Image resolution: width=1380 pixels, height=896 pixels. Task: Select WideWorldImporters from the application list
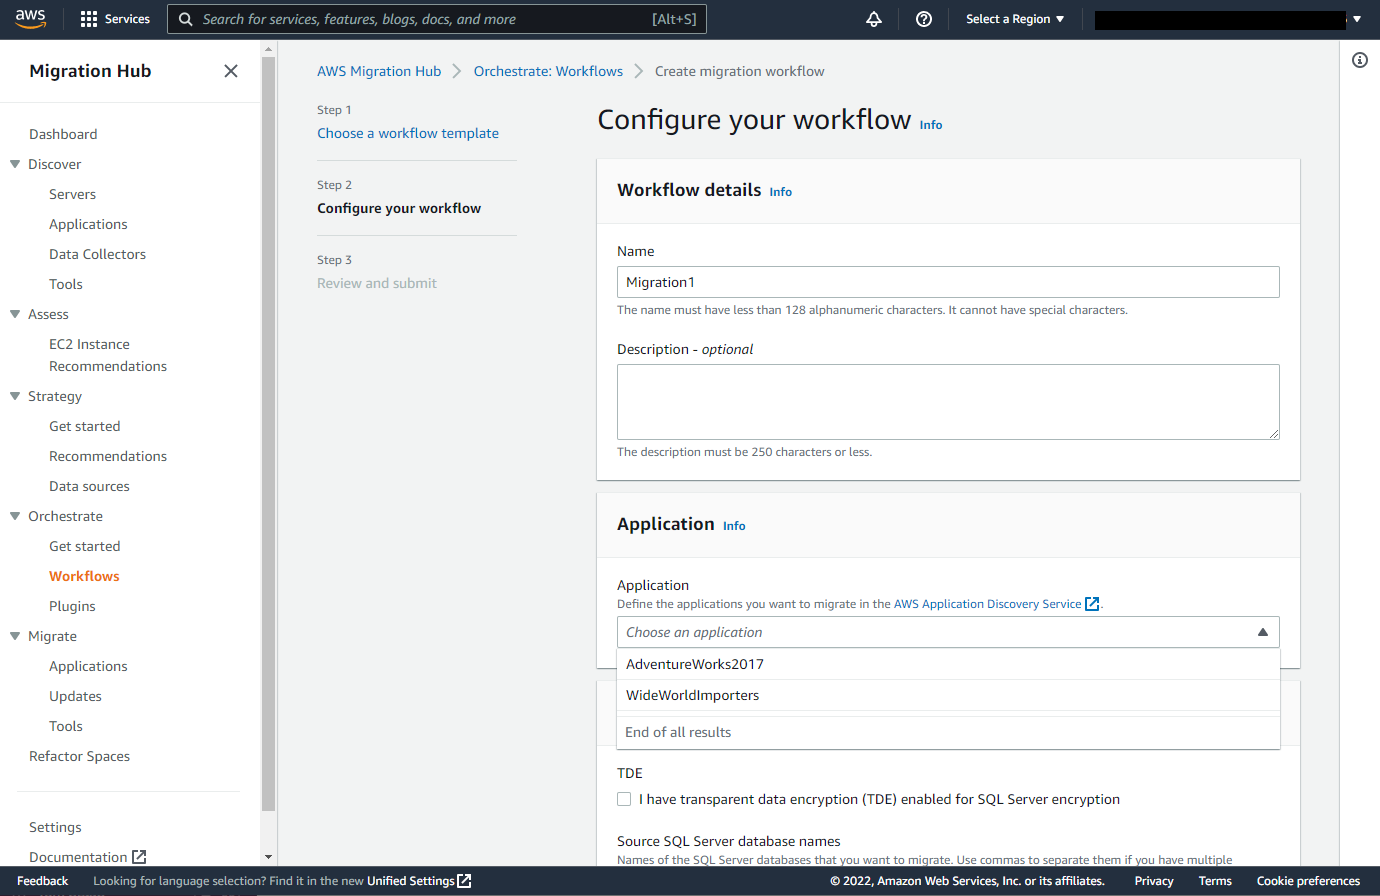[948, 695]
